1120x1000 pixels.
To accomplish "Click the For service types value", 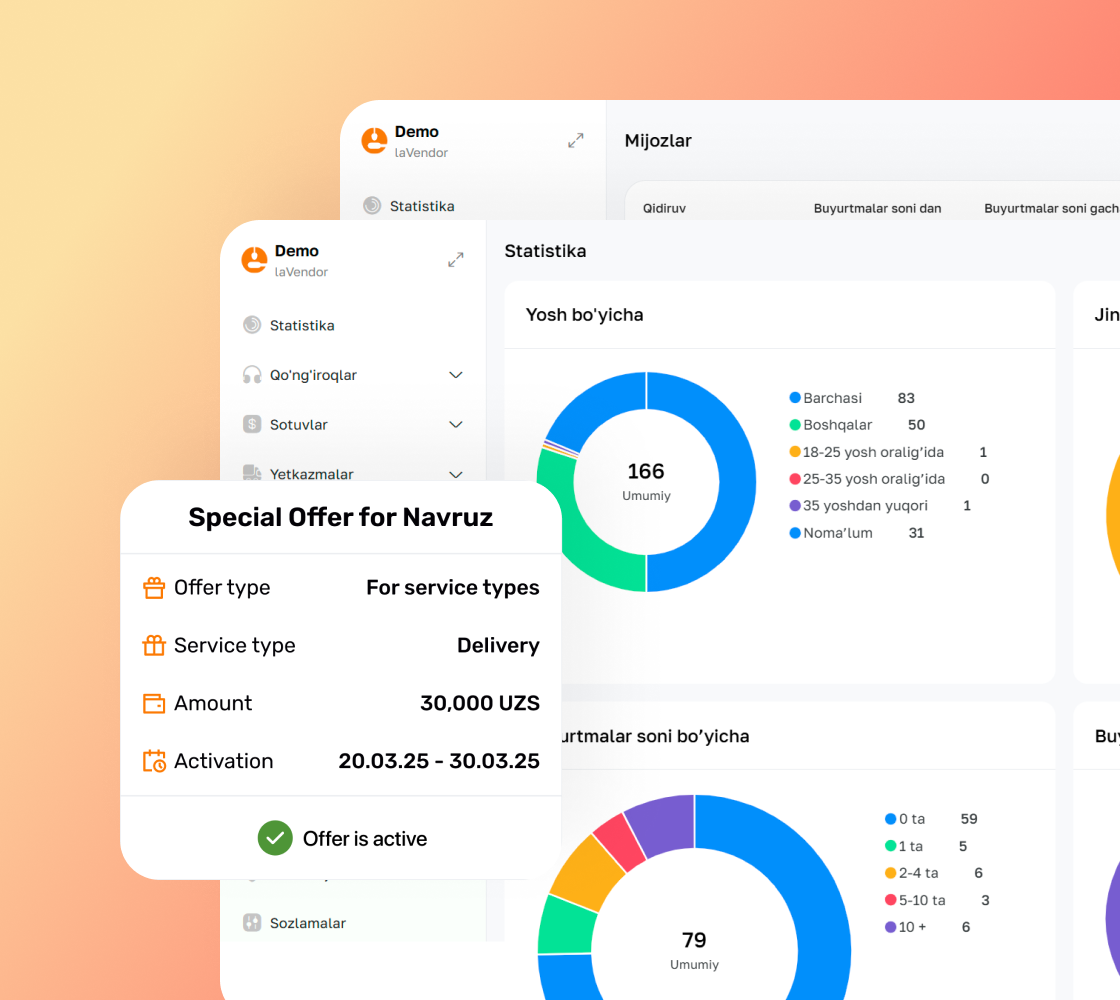I will tap(453, 587).
